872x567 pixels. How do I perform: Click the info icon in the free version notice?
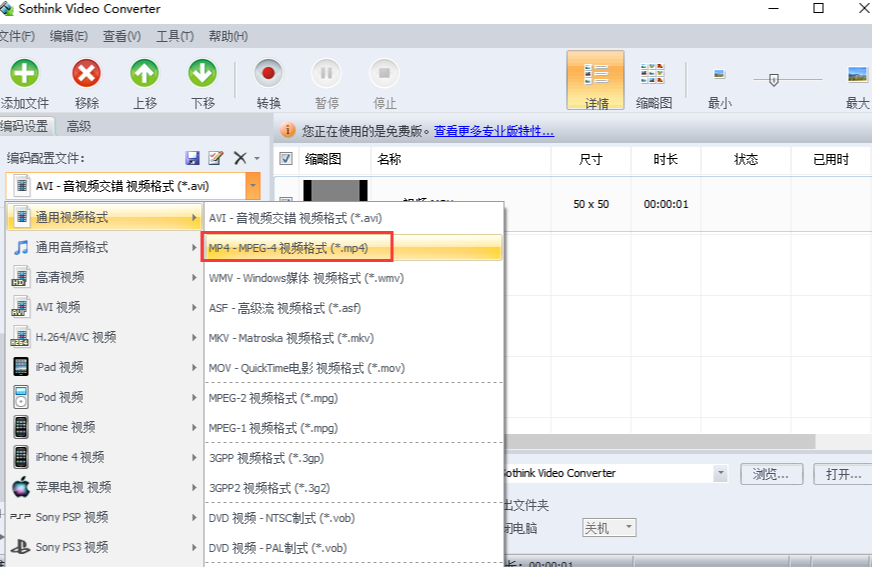pos(288,130)
